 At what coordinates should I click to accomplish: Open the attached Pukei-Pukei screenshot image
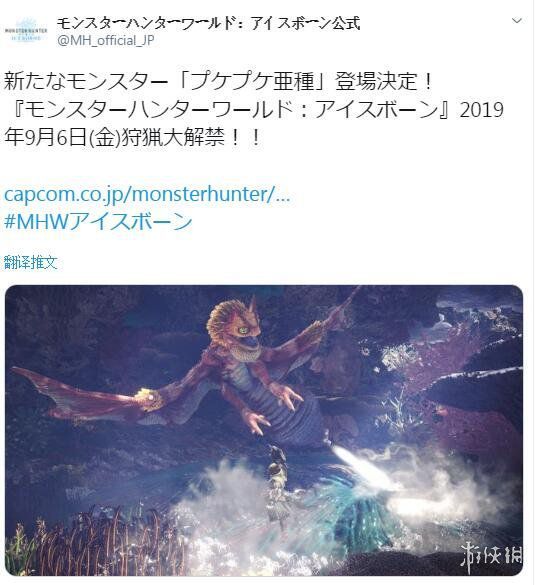pyautogui.click(x=264, y=430)
